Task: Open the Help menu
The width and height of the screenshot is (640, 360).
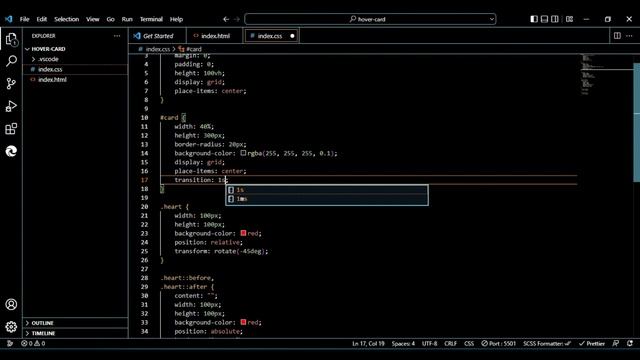Action: pos(176,19)
